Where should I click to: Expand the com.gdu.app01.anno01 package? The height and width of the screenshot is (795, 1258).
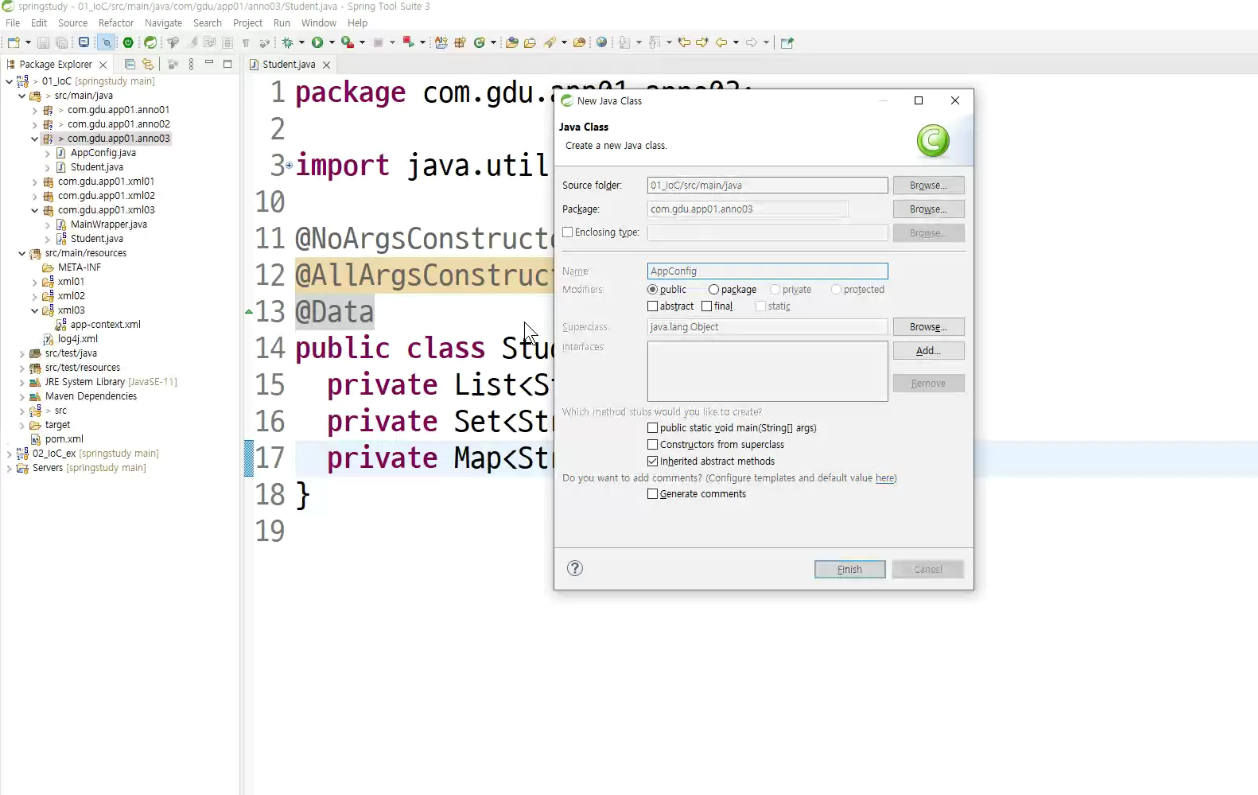click(35, 110)
